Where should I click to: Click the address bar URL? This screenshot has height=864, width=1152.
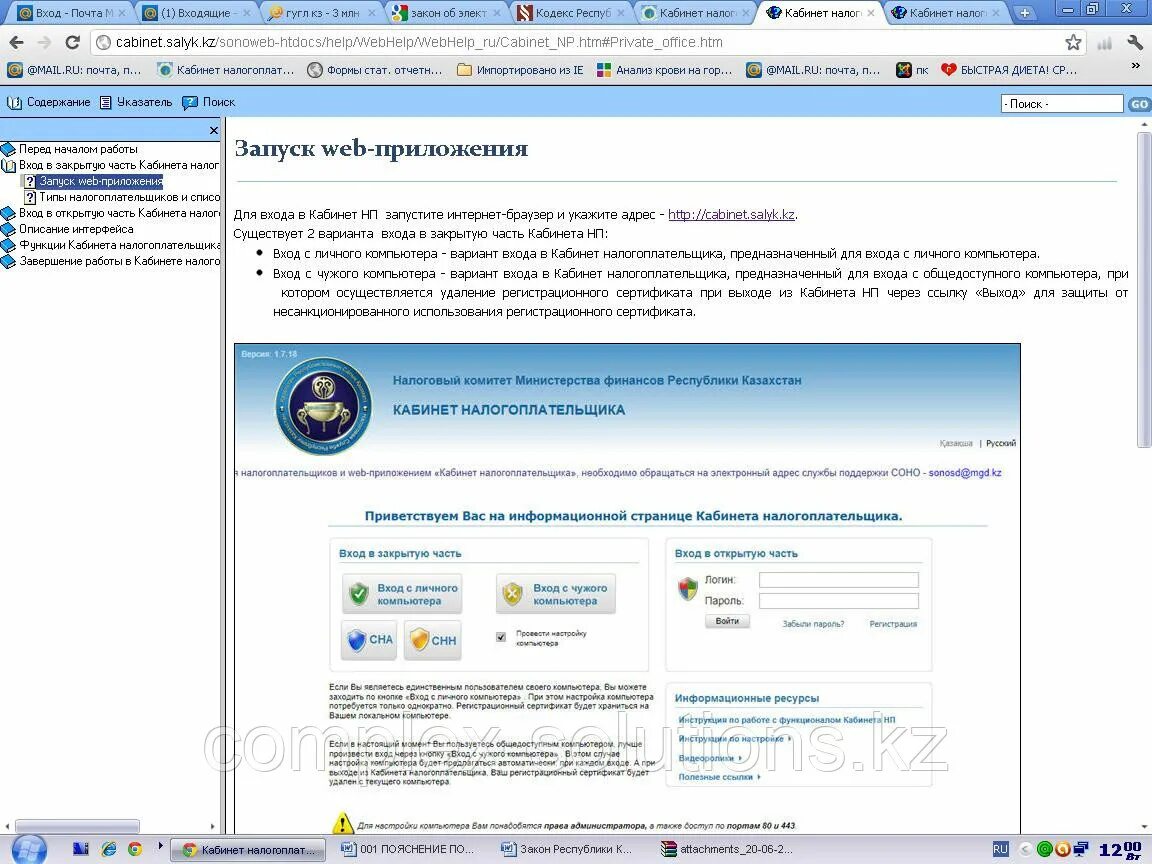(419, 43)
